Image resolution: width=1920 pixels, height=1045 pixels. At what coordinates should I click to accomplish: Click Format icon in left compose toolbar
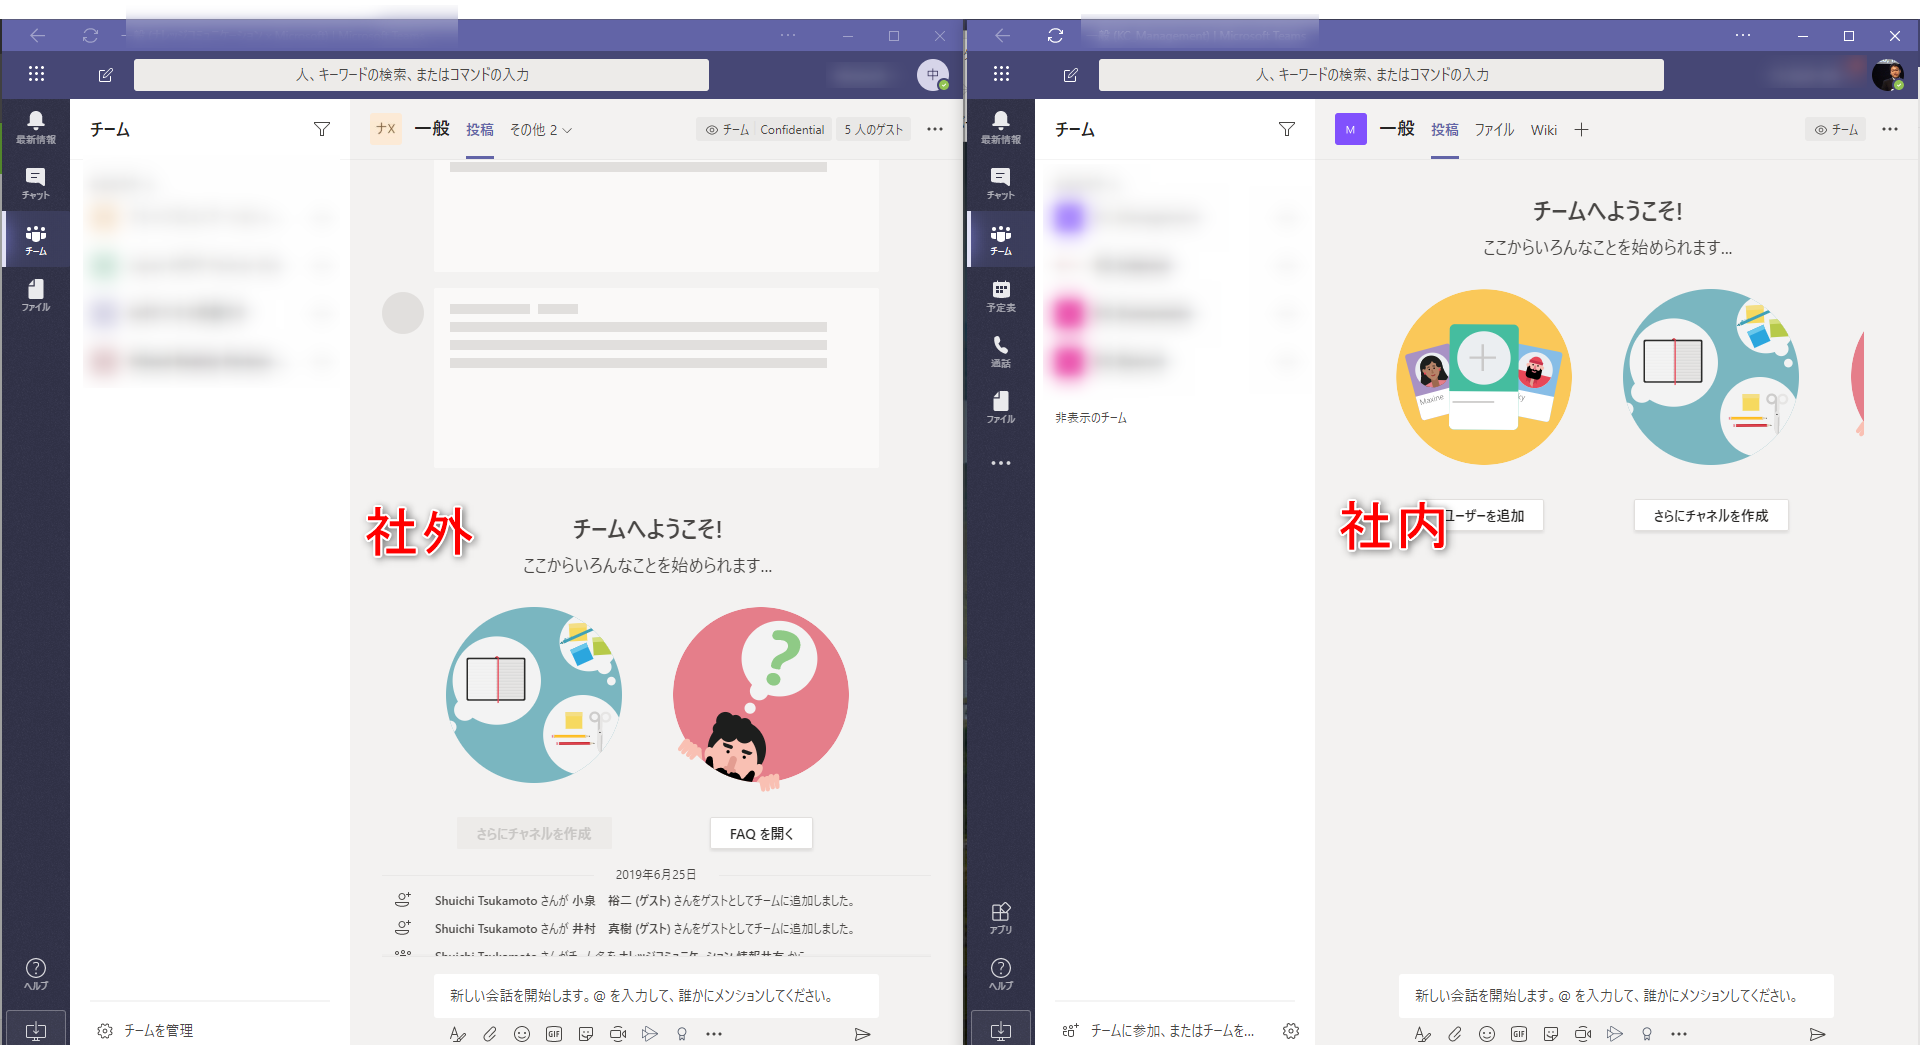(457, 1034)
